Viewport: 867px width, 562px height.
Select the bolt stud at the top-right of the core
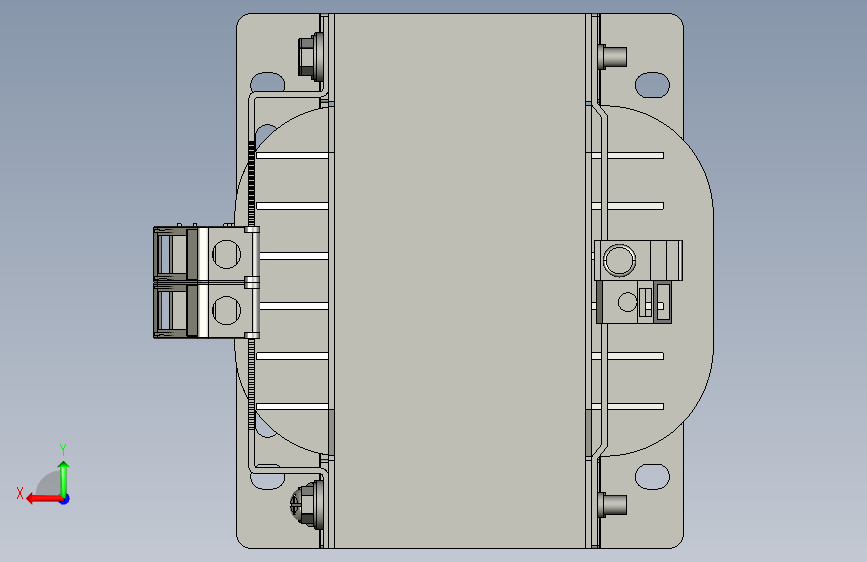click(x=612, y=56)
